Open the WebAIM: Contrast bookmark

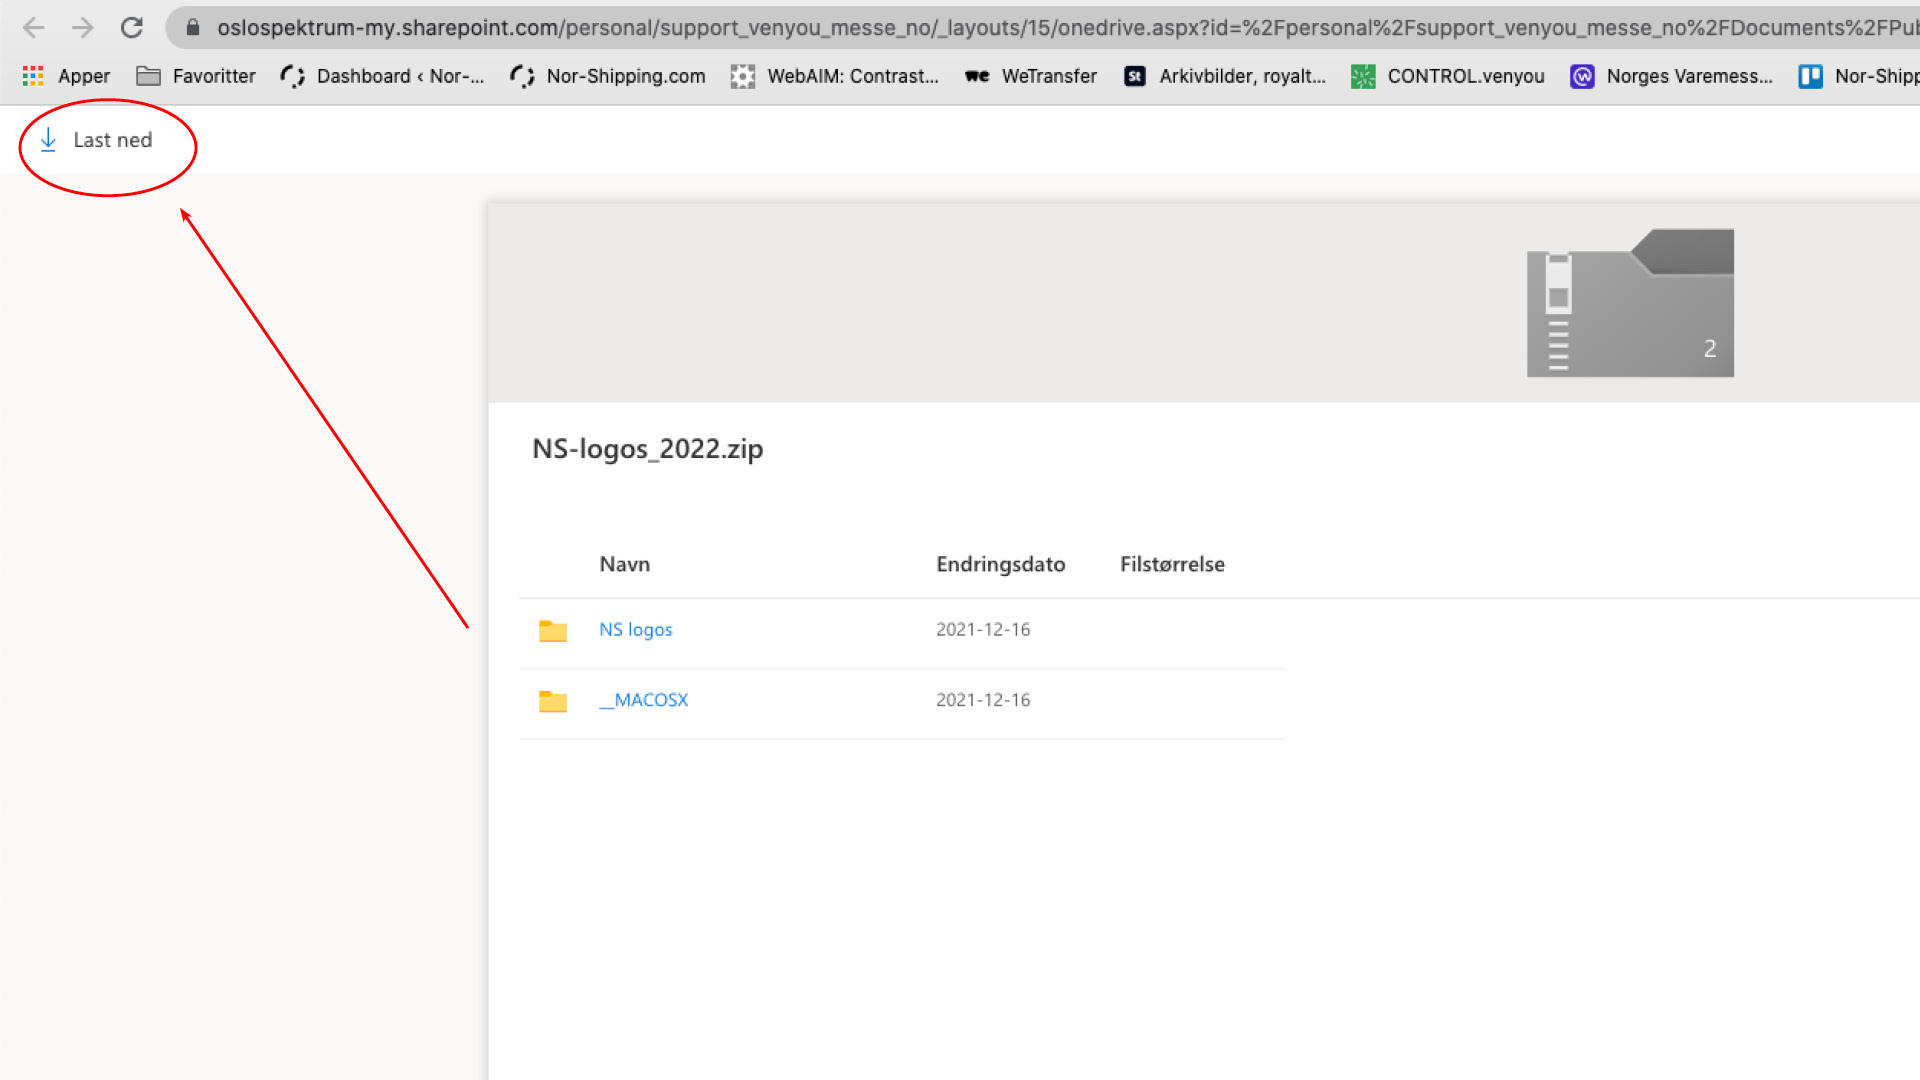click(835, 76)
